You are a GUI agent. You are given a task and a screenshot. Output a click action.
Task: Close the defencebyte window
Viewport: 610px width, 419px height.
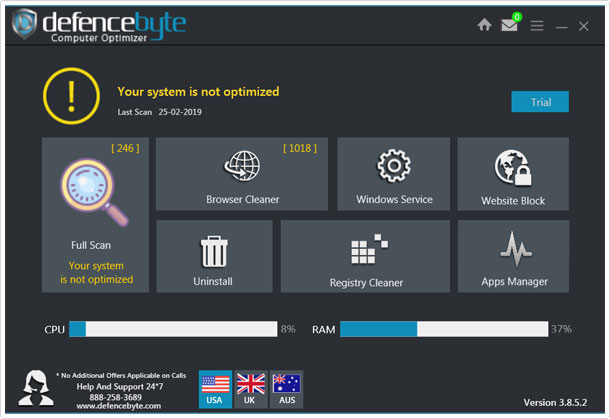click(584, 26)
